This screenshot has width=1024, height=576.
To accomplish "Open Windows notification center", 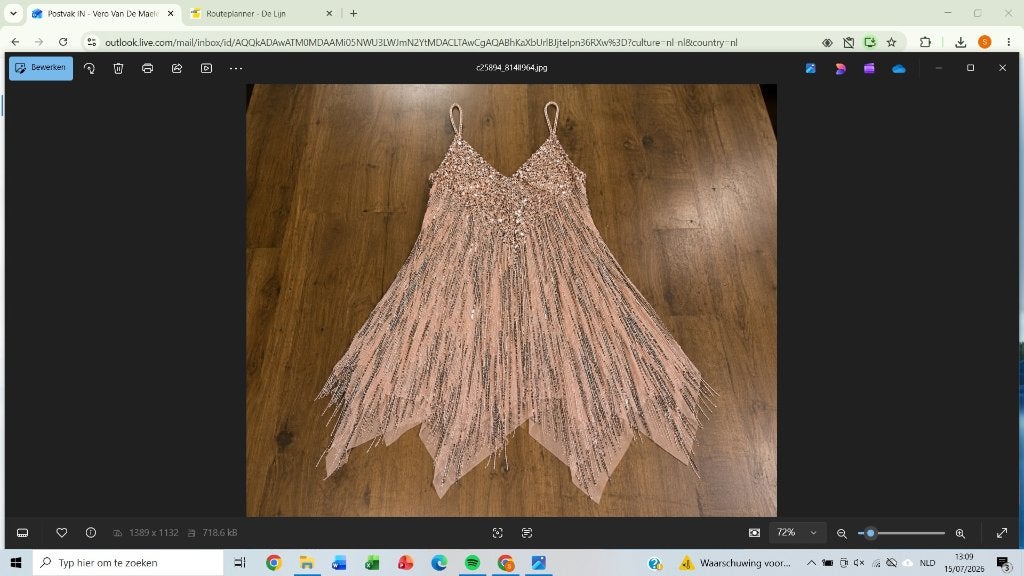I will point(1004,562).
